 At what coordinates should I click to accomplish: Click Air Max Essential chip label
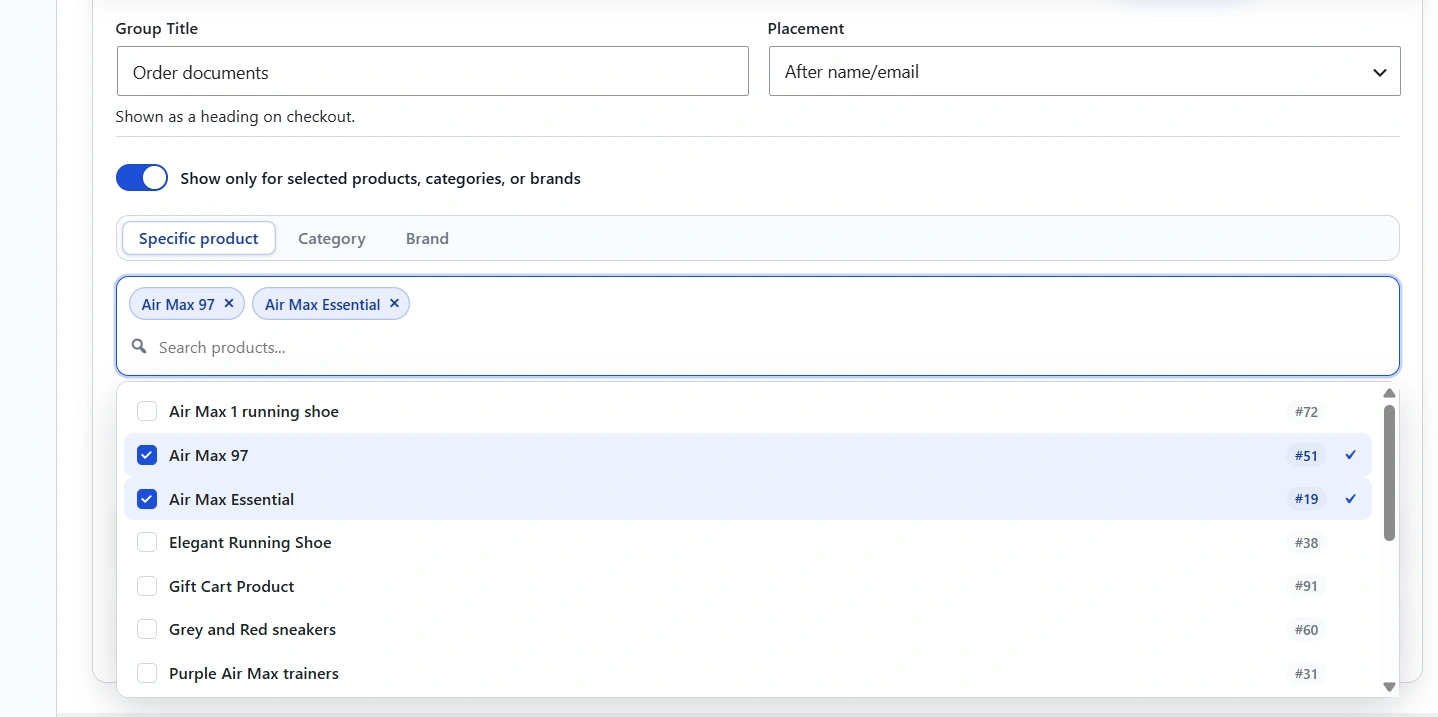click(x=322, y=304)
